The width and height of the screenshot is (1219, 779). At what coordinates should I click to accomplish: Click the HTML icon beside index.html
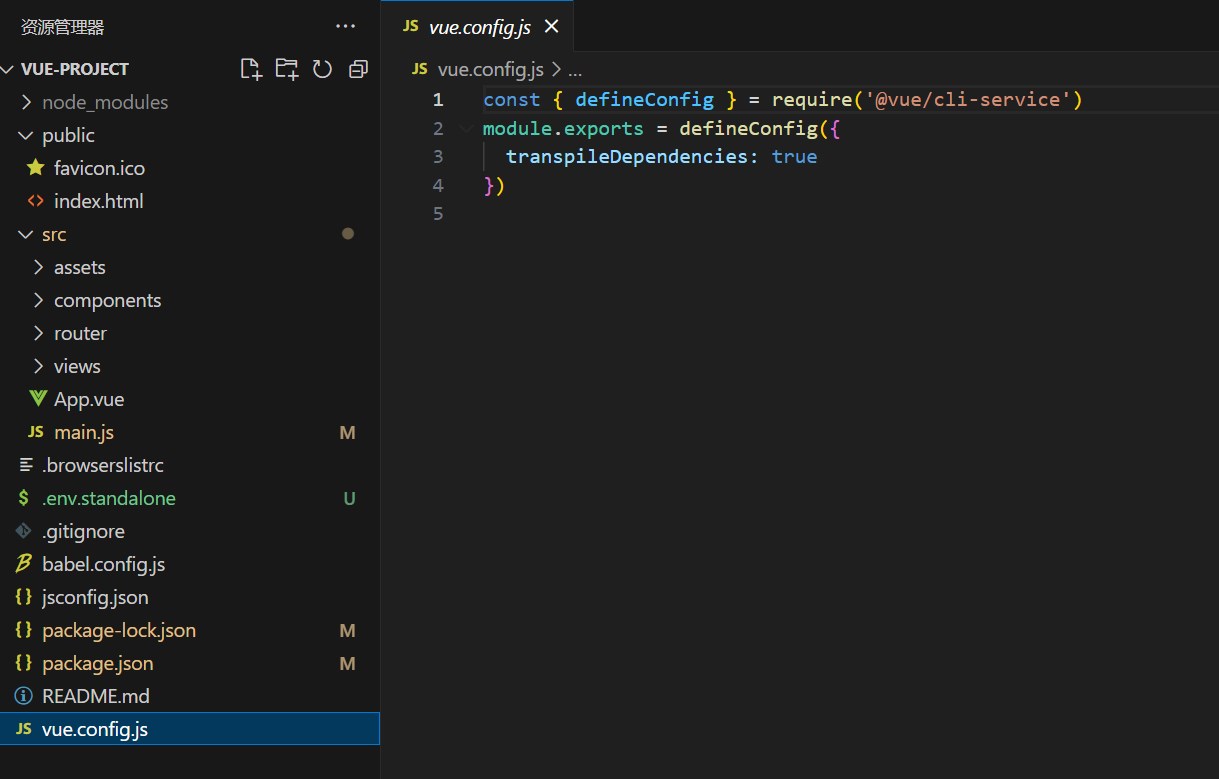[x=36, y=201]
